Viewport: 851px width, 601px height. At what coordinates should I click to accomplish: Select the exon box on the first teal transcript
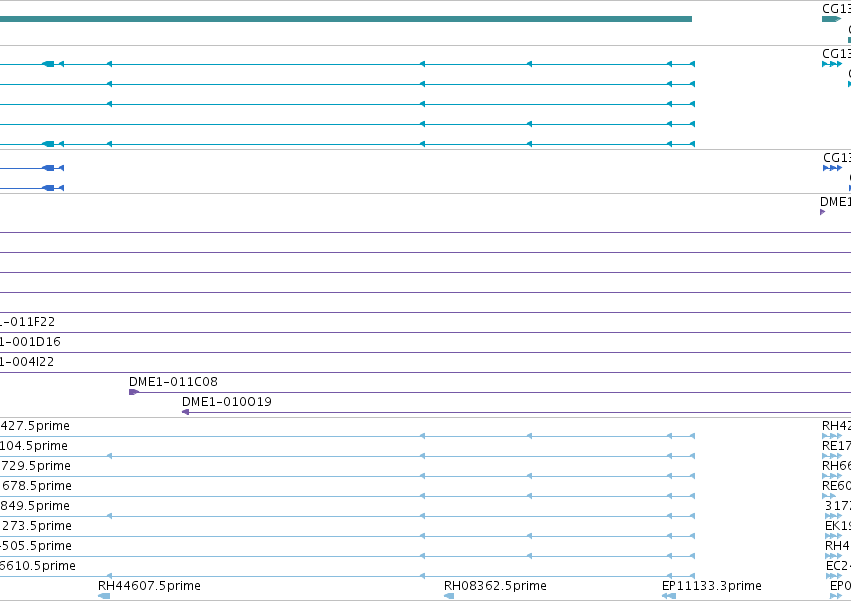coord(48,64)
